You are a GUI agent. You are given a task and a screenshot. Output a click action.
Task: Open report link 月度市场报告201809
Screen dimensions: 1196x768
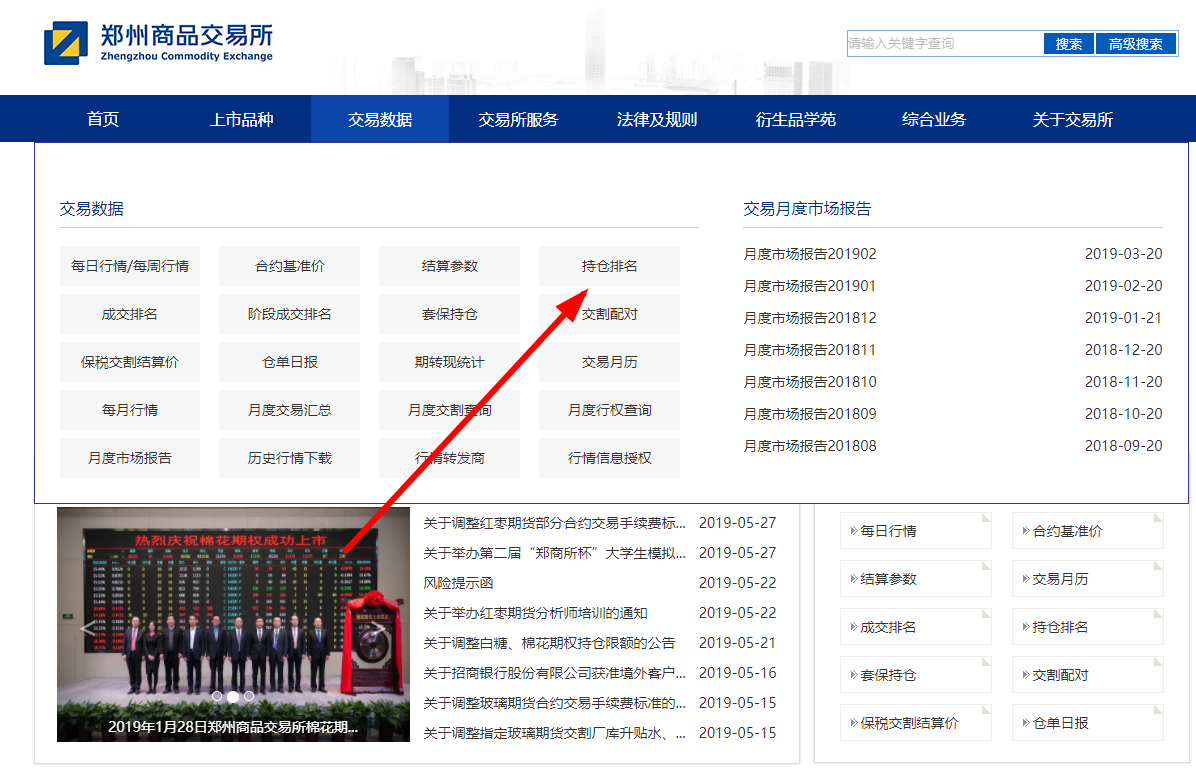click(810, 414)
